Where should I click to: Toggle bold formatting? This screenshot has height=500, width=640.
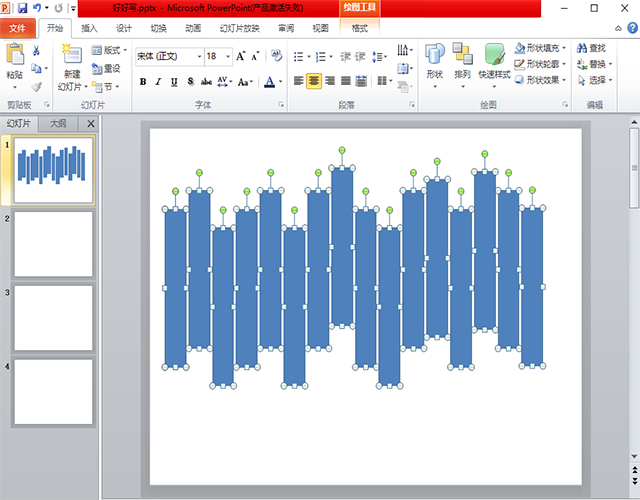143,82
